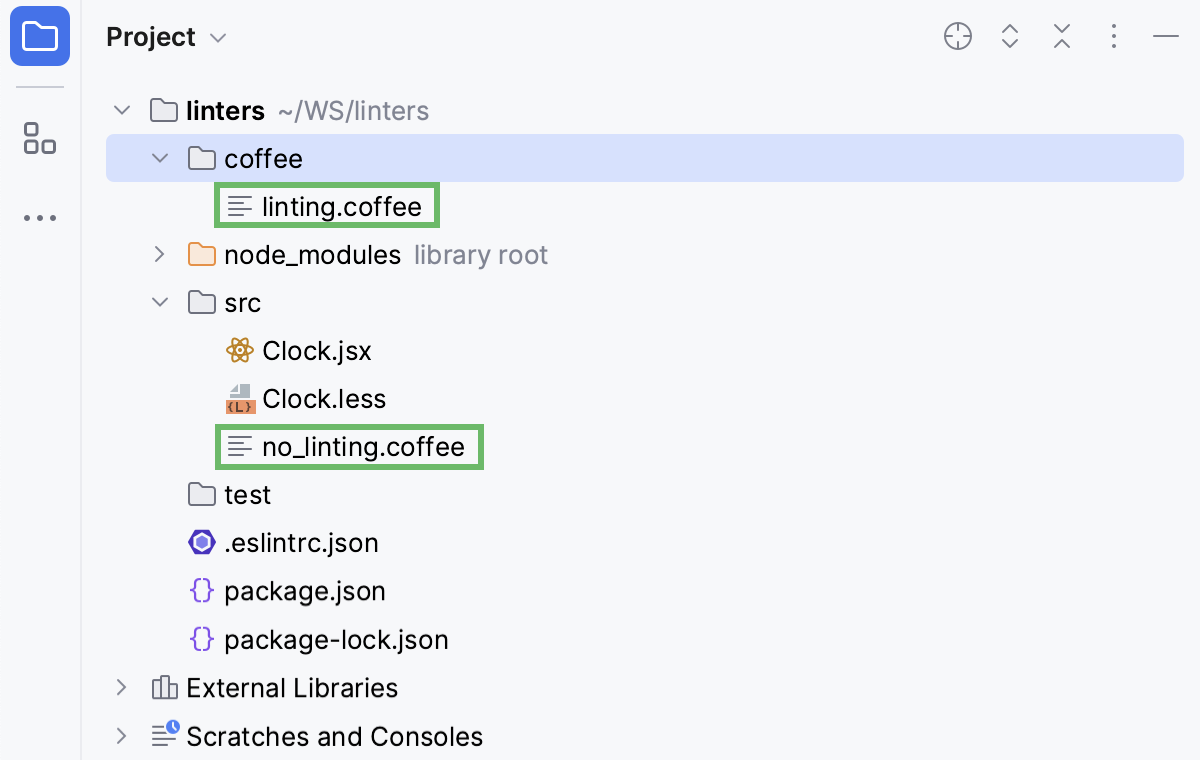Click the Structure tool window icon
This screenshot has height=760, width=1200.
click(x=40, y=139)
